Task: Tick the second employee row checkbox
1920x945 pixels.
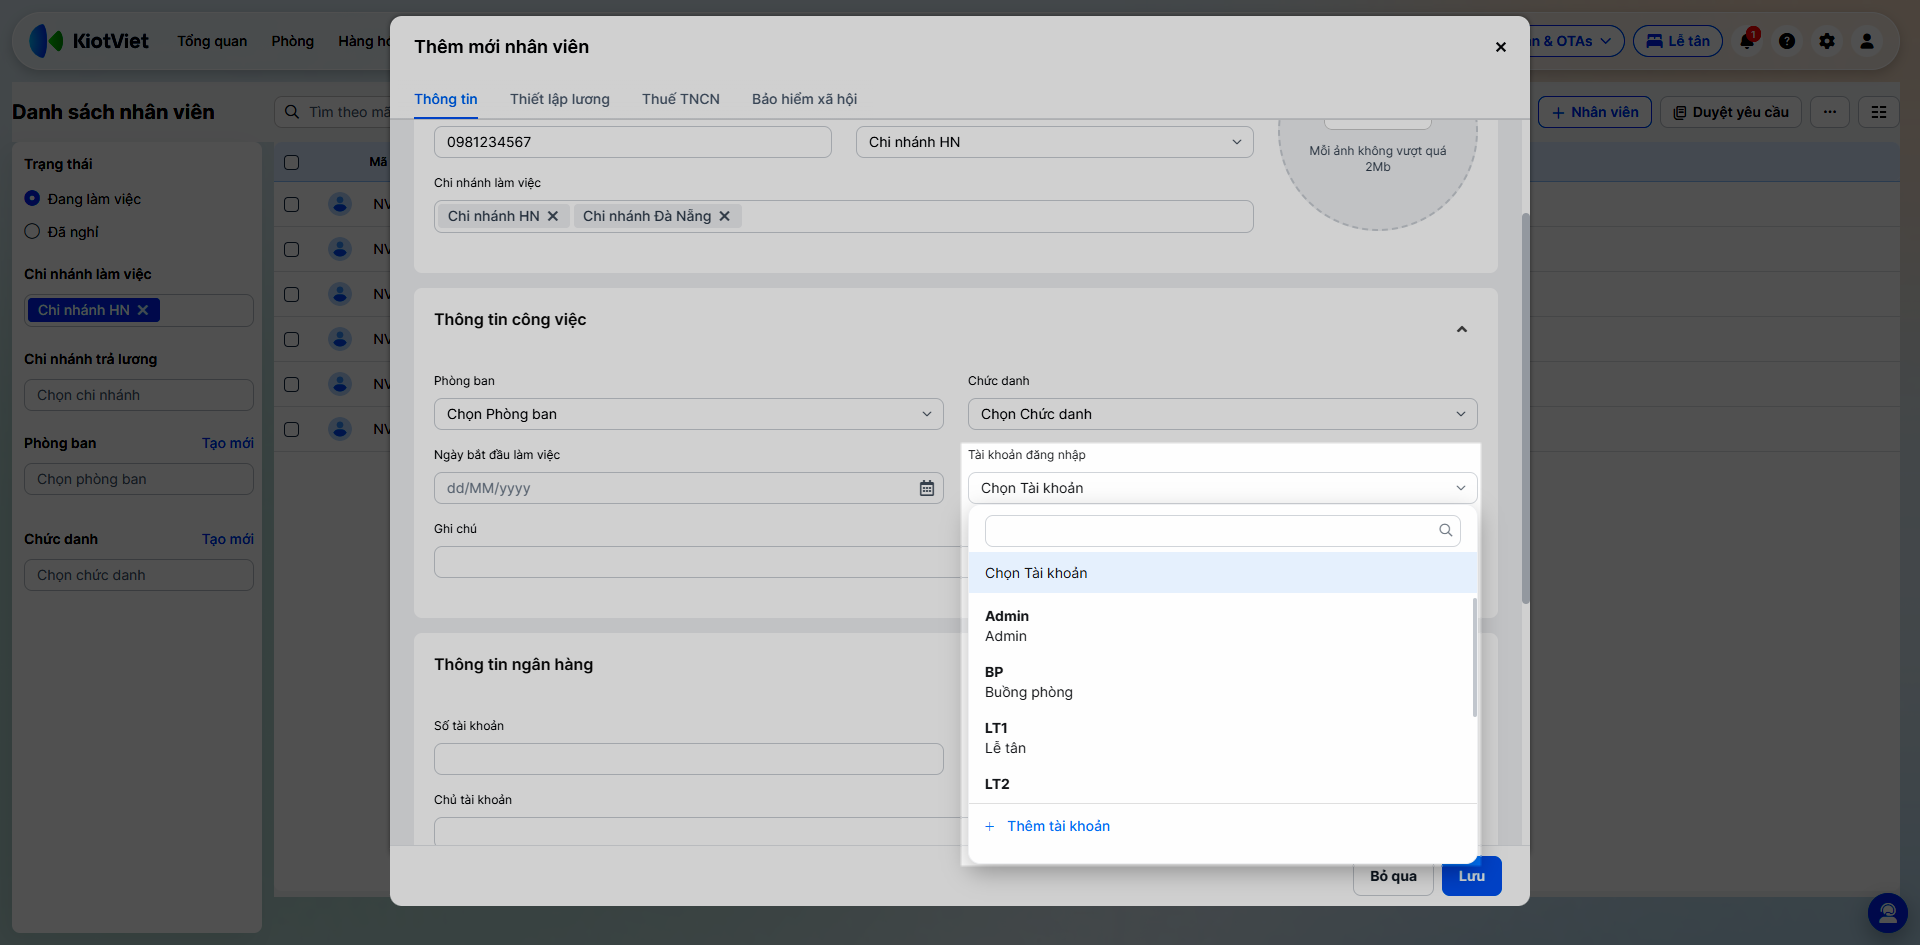Action: click(x=292, y=249)
